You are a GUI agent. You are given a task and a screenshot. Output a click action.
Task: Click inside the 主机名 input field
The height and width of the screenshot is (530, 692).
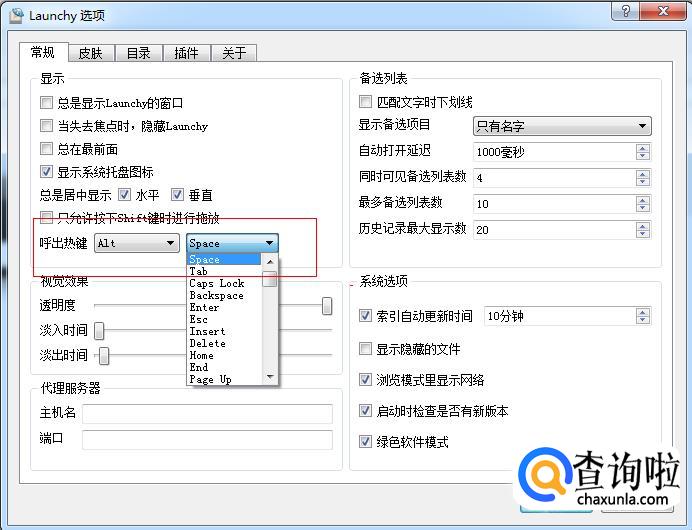tap(207, 412)
